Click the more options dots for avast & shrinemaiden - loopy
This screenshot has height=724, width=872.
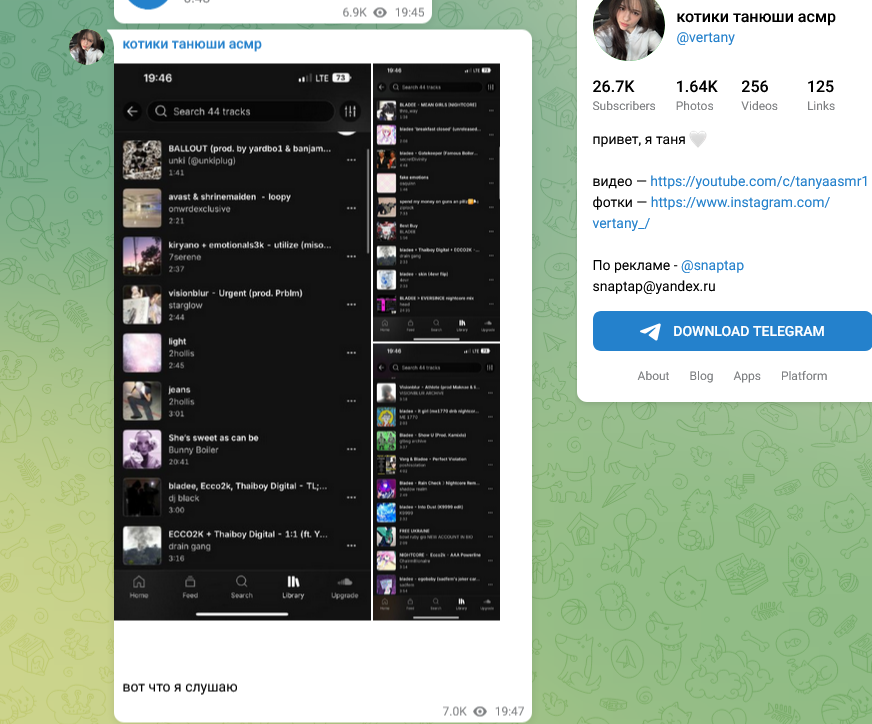click(x=351, y=208)
